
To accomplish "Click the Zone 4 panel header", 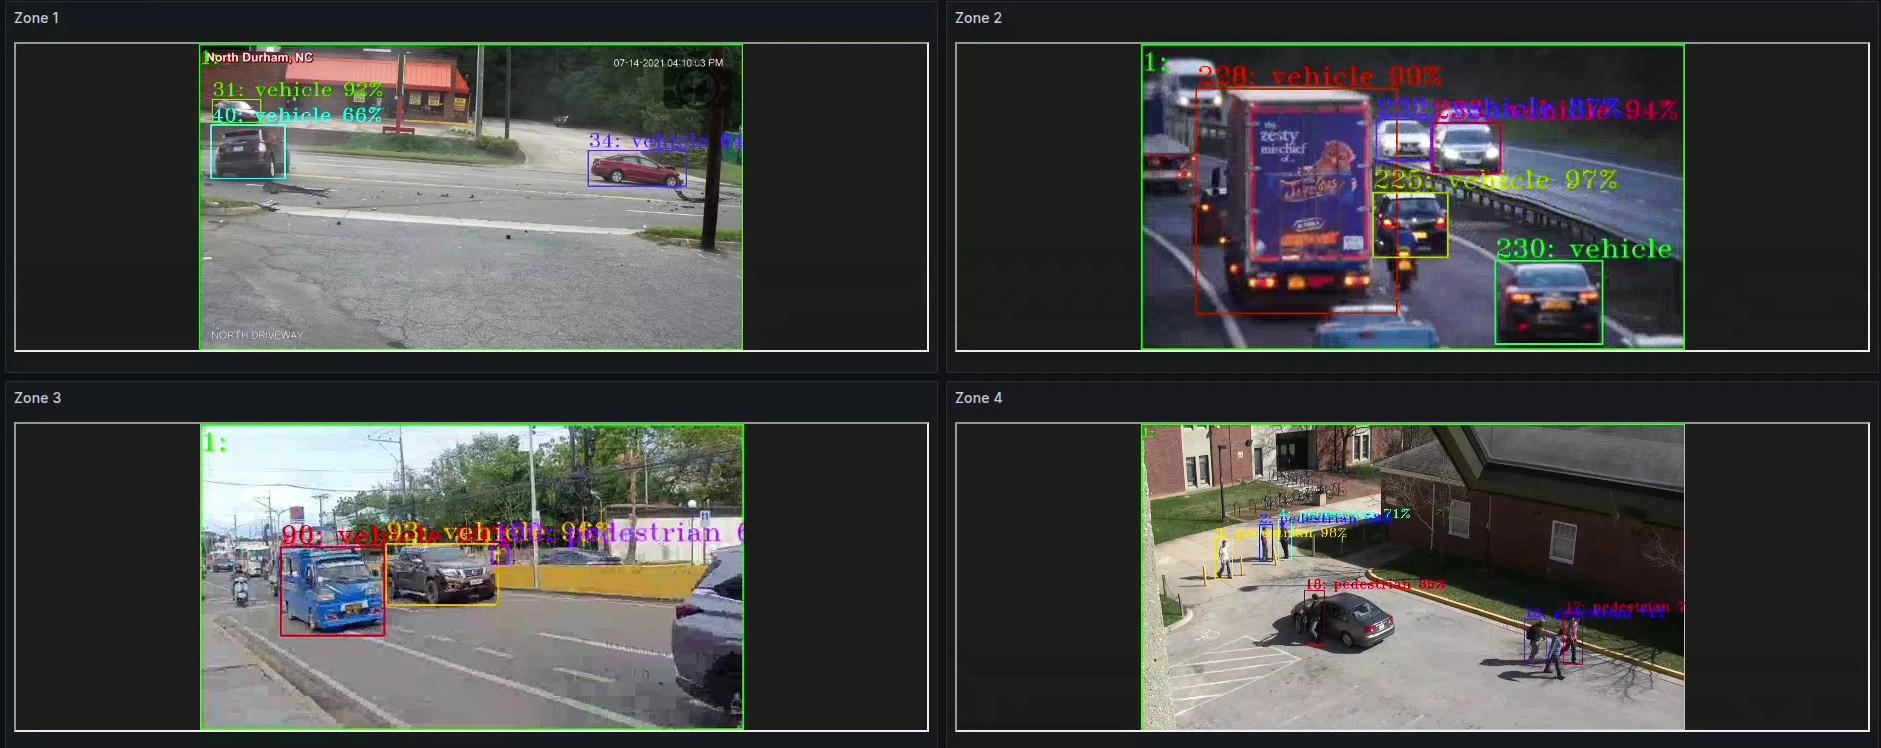I will [977, 398].
